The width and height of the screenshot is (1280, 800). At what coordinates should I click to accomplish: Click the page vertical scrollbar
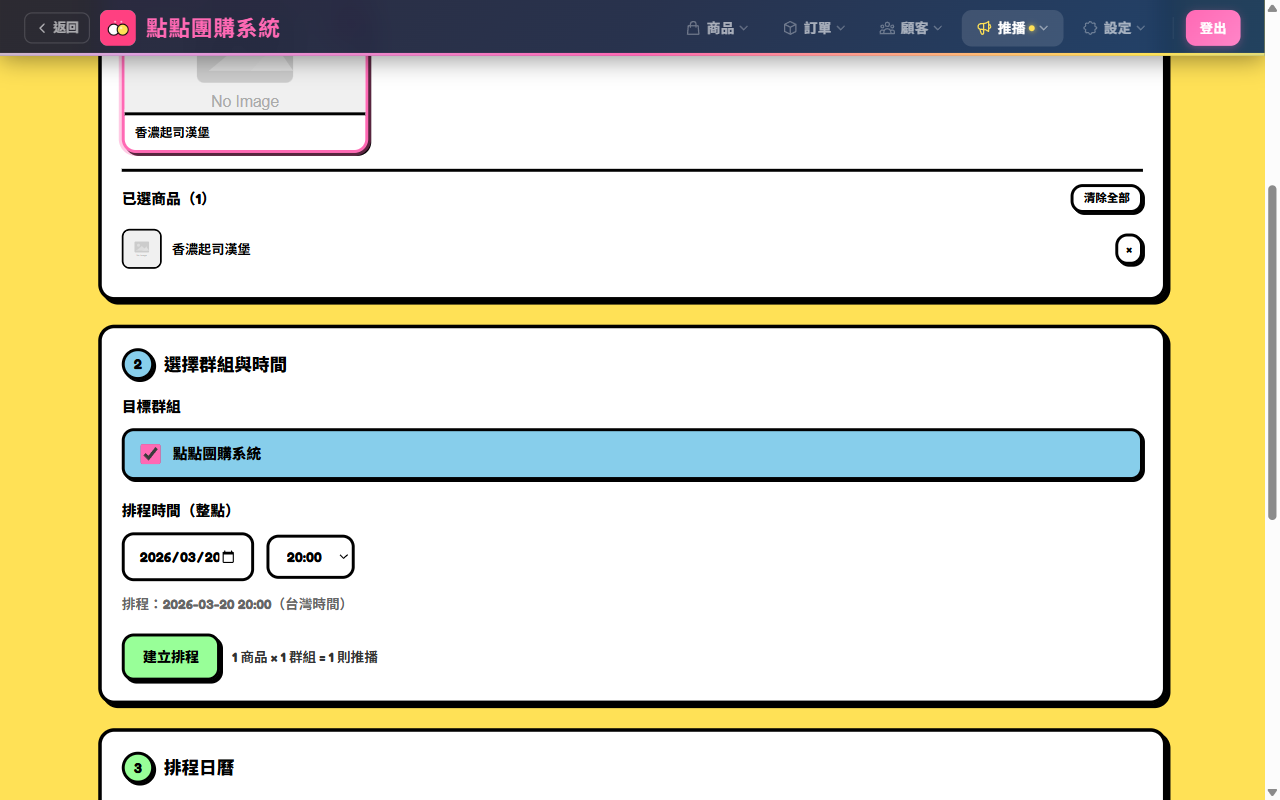(1272, 350)
